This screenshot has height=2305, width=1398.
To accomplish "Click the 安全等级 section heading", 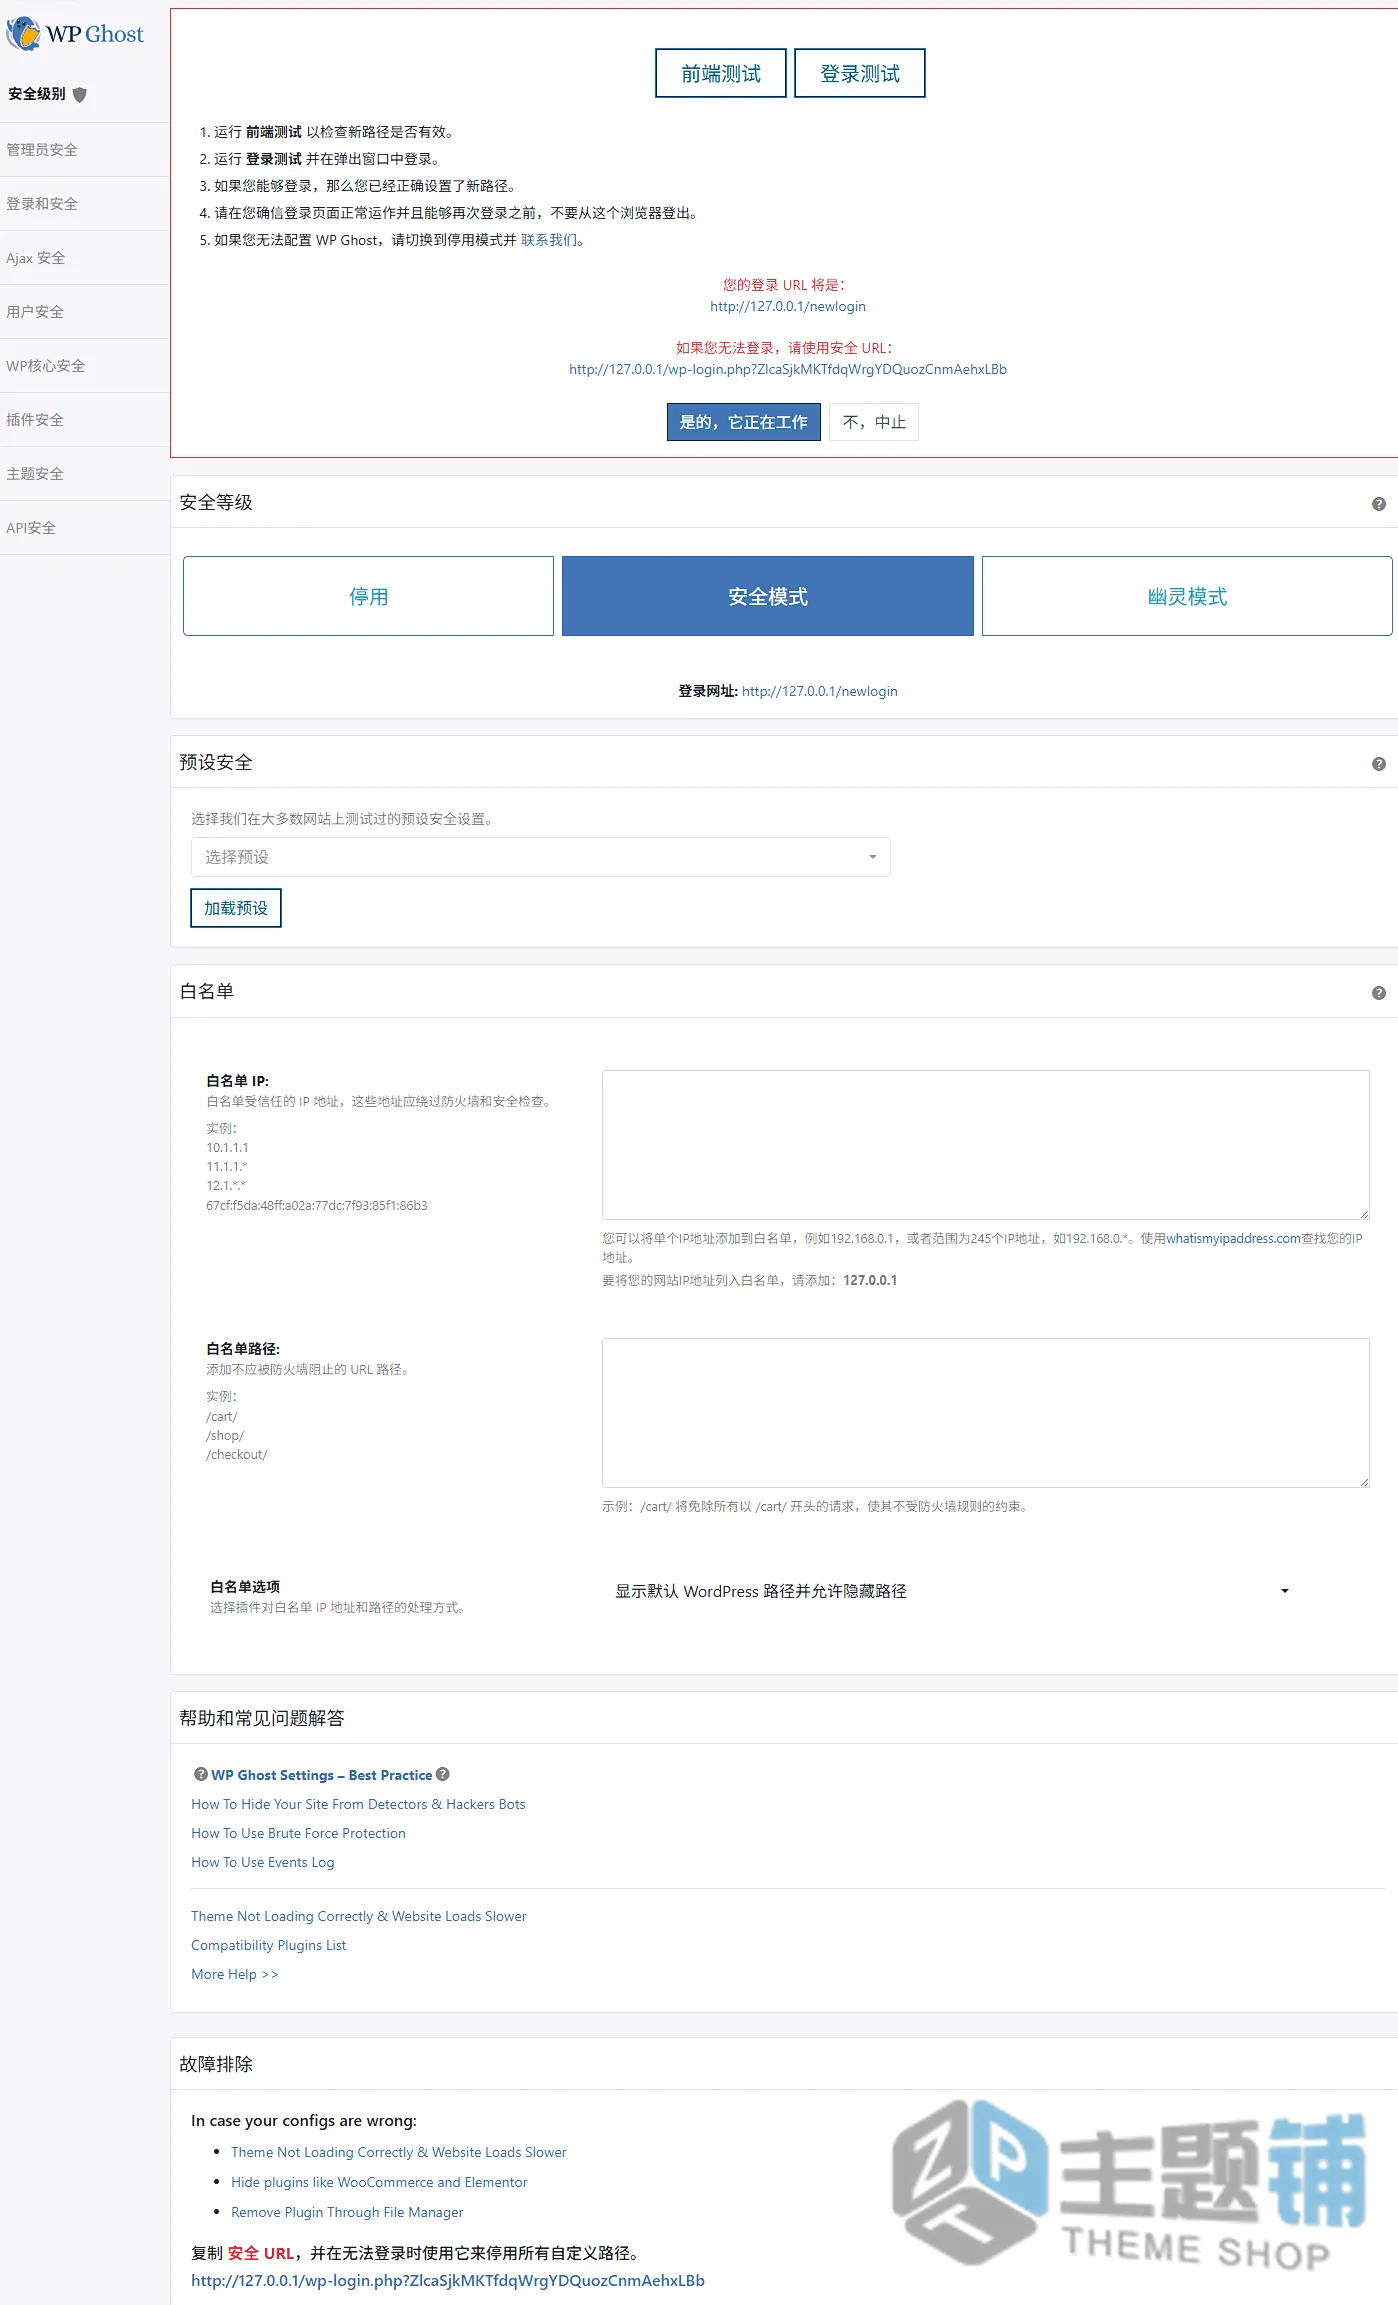I will (216, 502).
